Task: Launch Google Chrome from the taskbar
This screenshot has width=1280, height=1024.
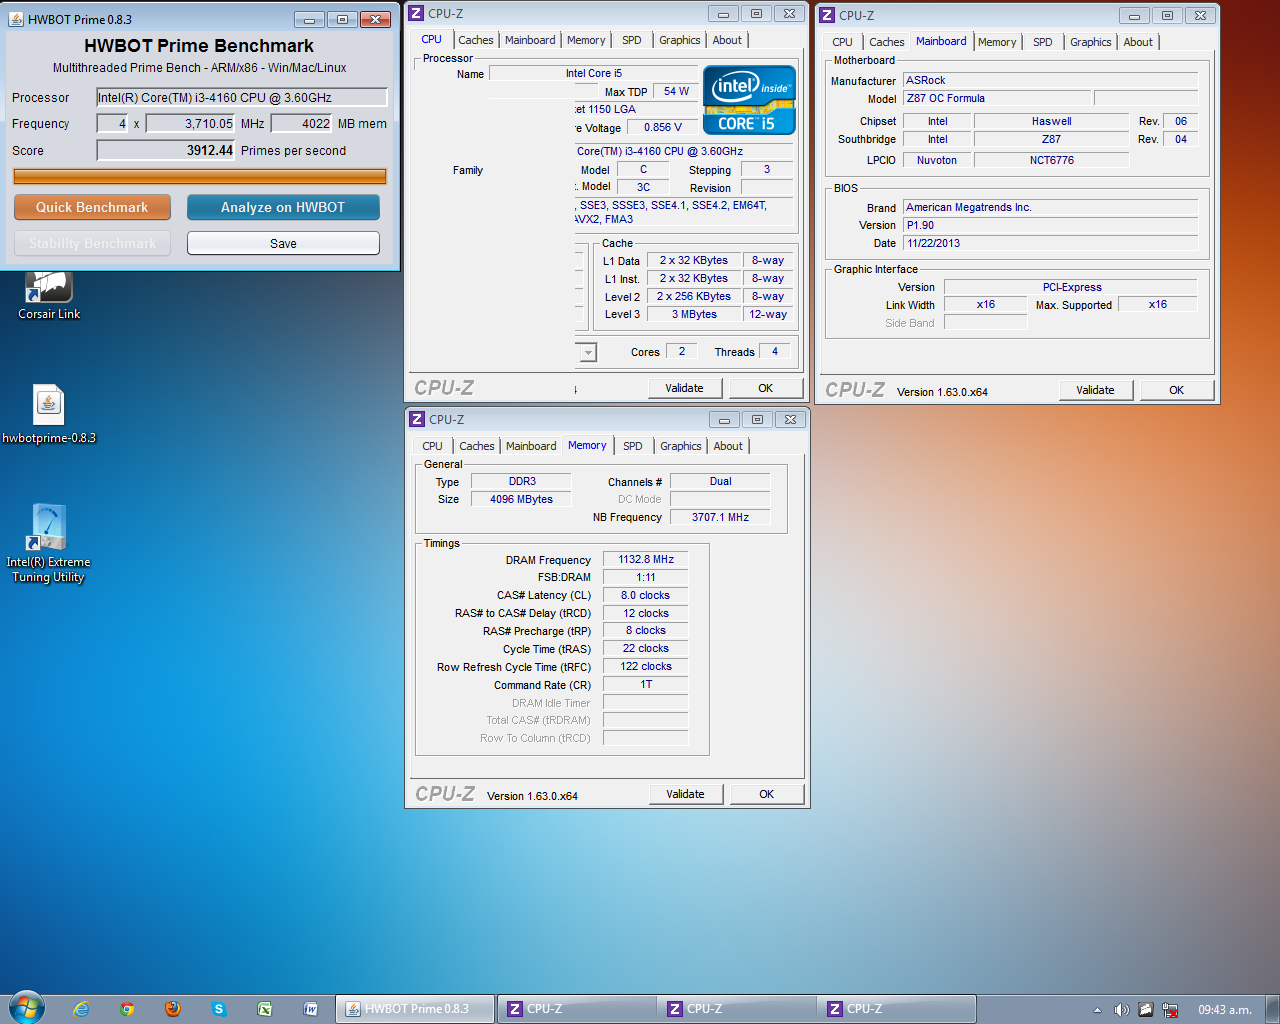Action: tap(127, 1009)
